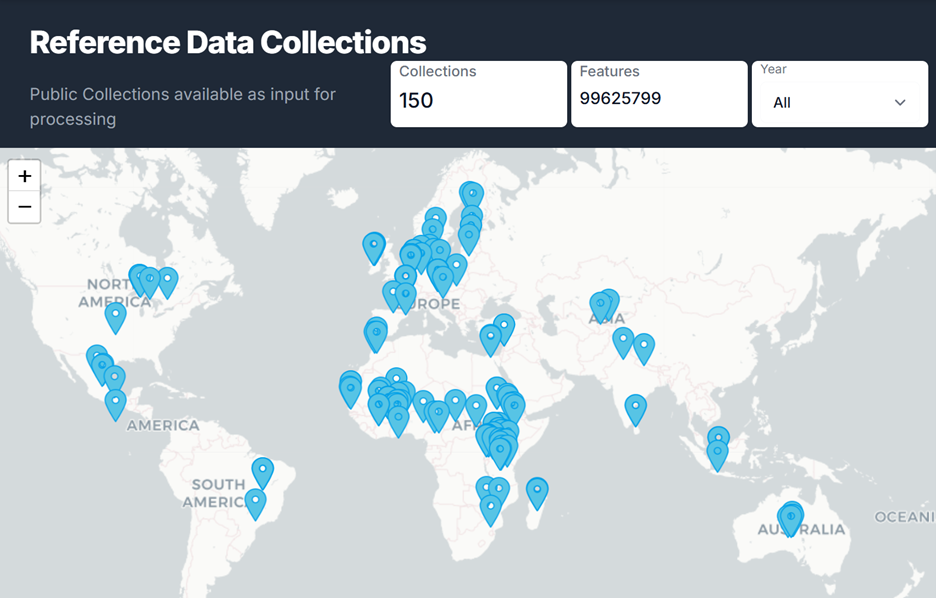
Task: Select the marker in Central America
Action: [116, 403]
